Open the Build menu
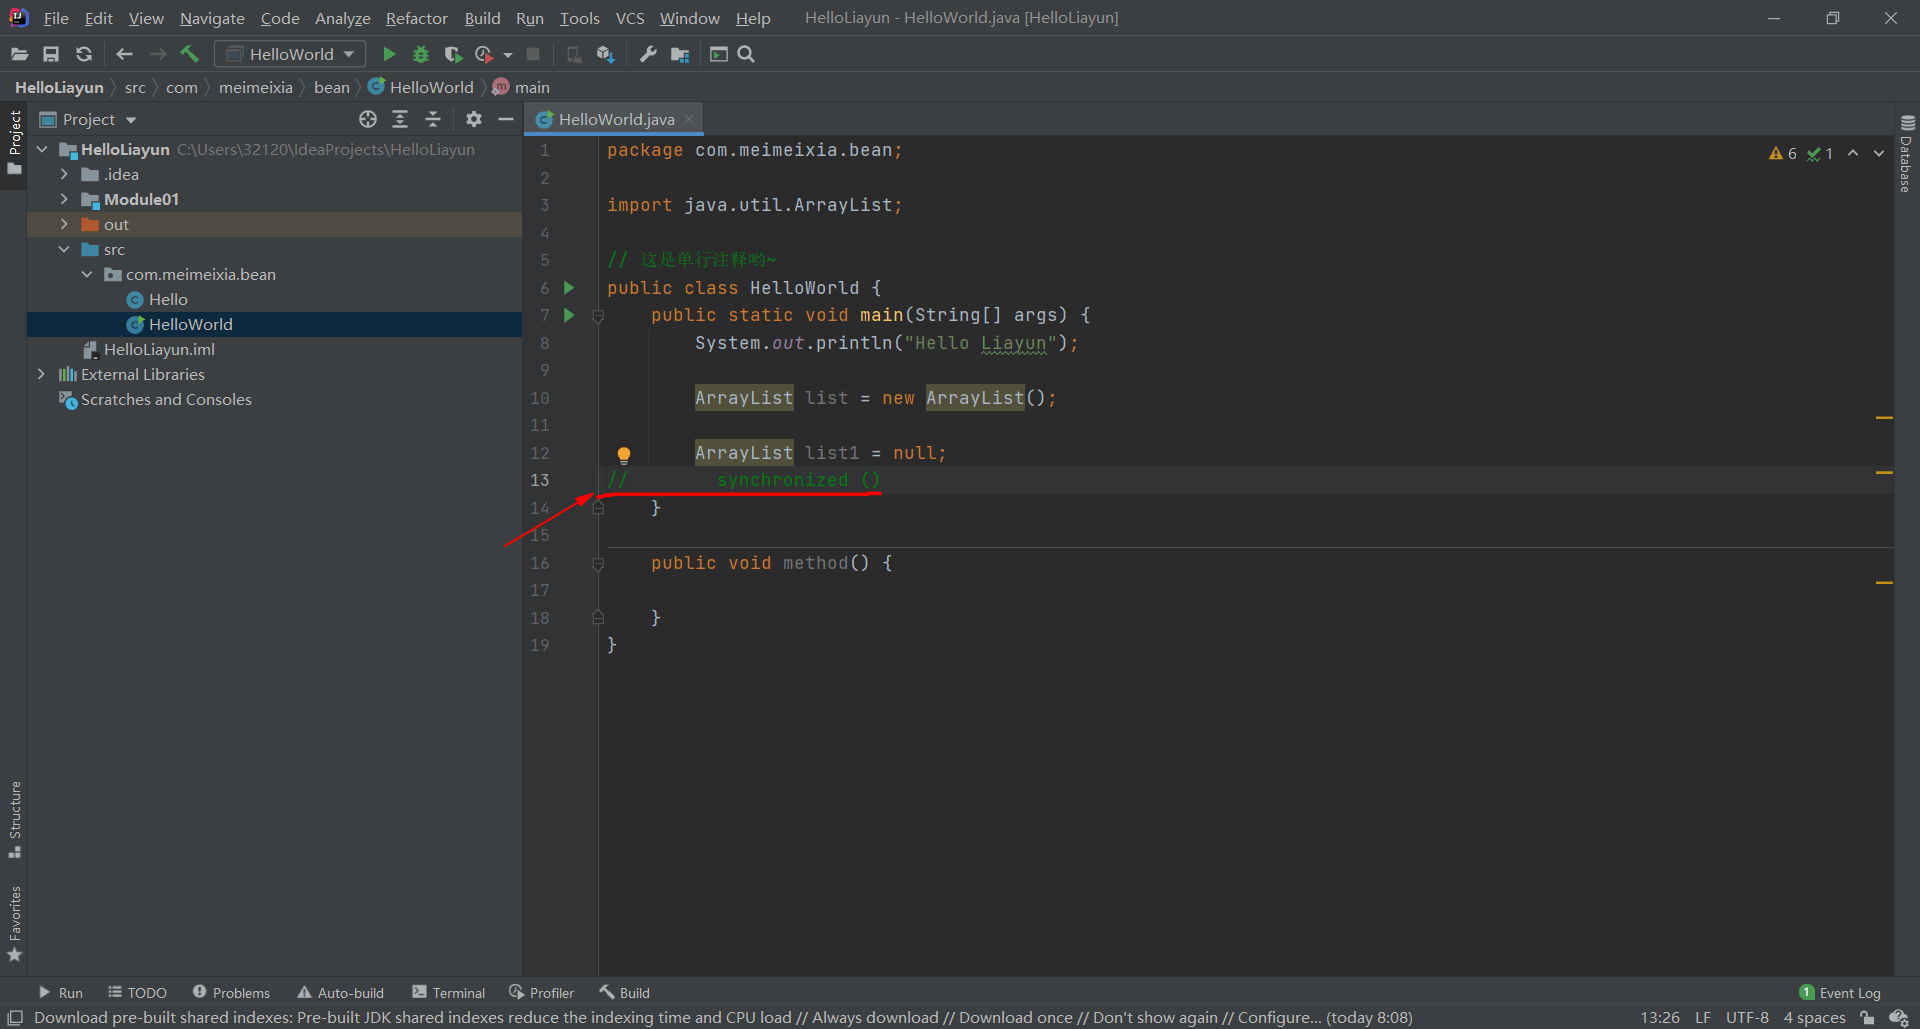Viewport: 1920px width, 1029px height. tap(482, 18)
